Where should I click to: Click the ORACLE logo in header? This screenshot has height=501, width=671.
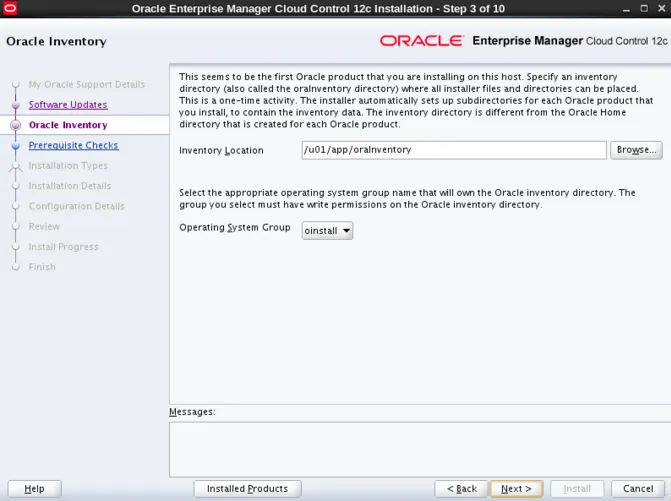(x=422, y=41)
